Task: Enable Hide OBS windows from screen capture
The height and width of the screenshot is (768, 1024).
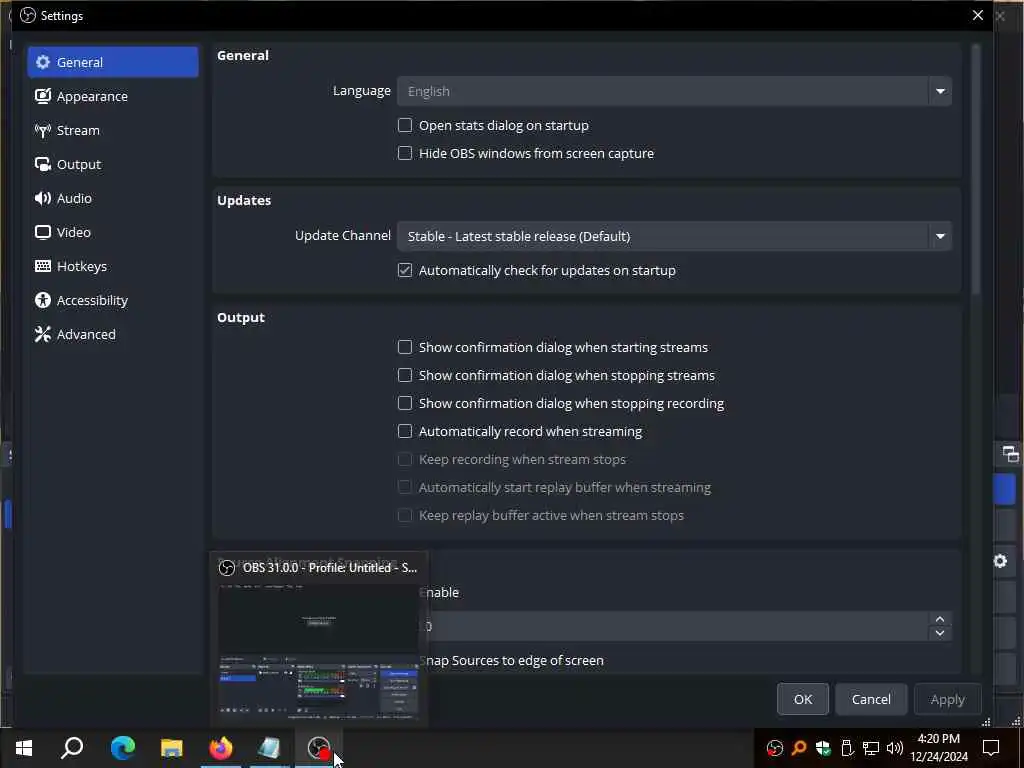Action: tap(405, 153)
